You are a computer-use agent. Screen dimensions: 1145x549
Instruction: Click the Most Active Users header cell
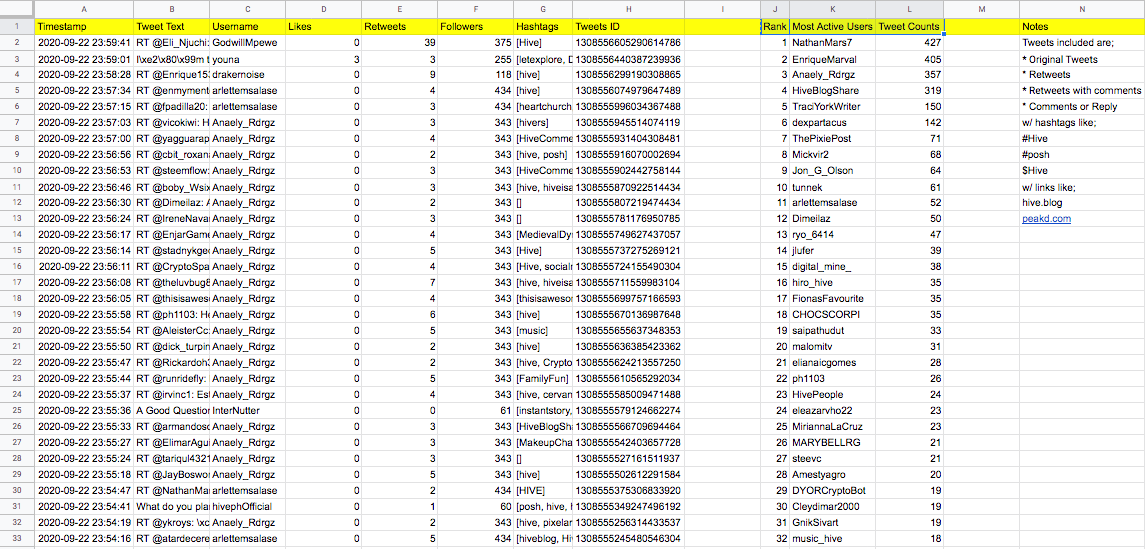(832, 26)
